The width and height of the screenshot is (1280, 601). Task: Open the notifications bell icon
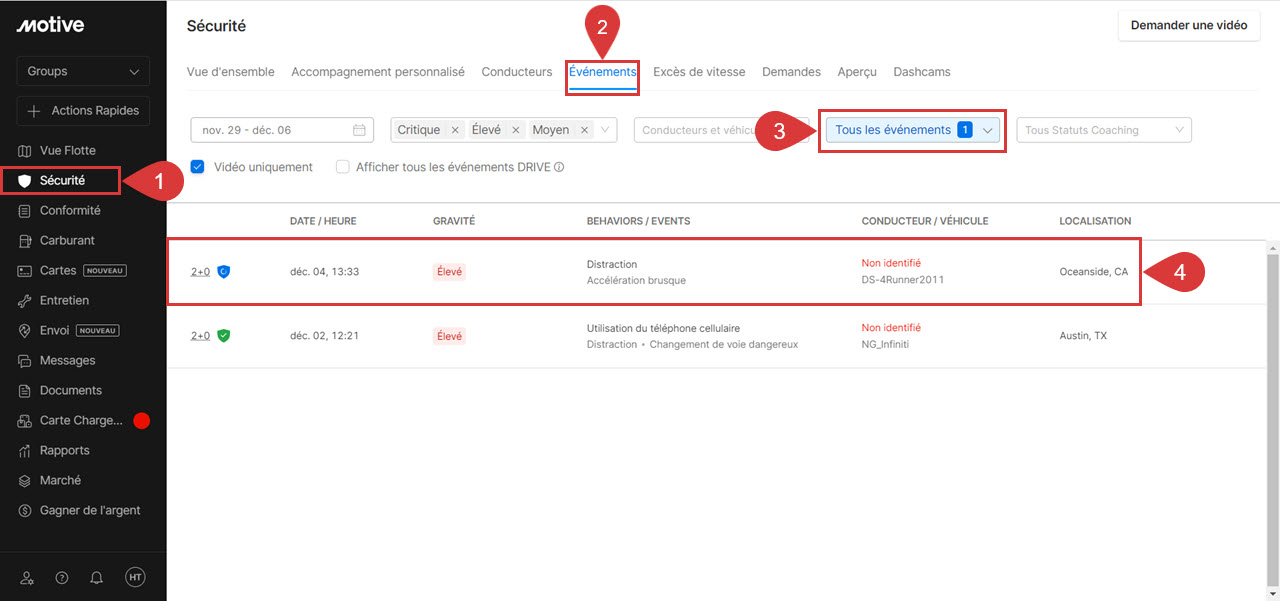pos(97,578)
